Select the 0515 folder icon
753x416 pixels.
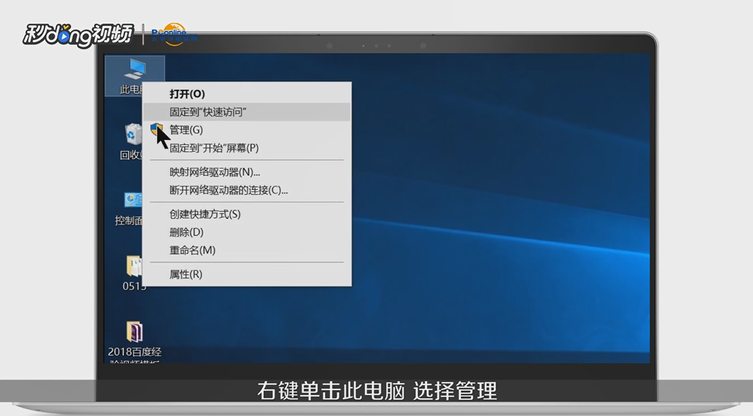tap(134, 266)
